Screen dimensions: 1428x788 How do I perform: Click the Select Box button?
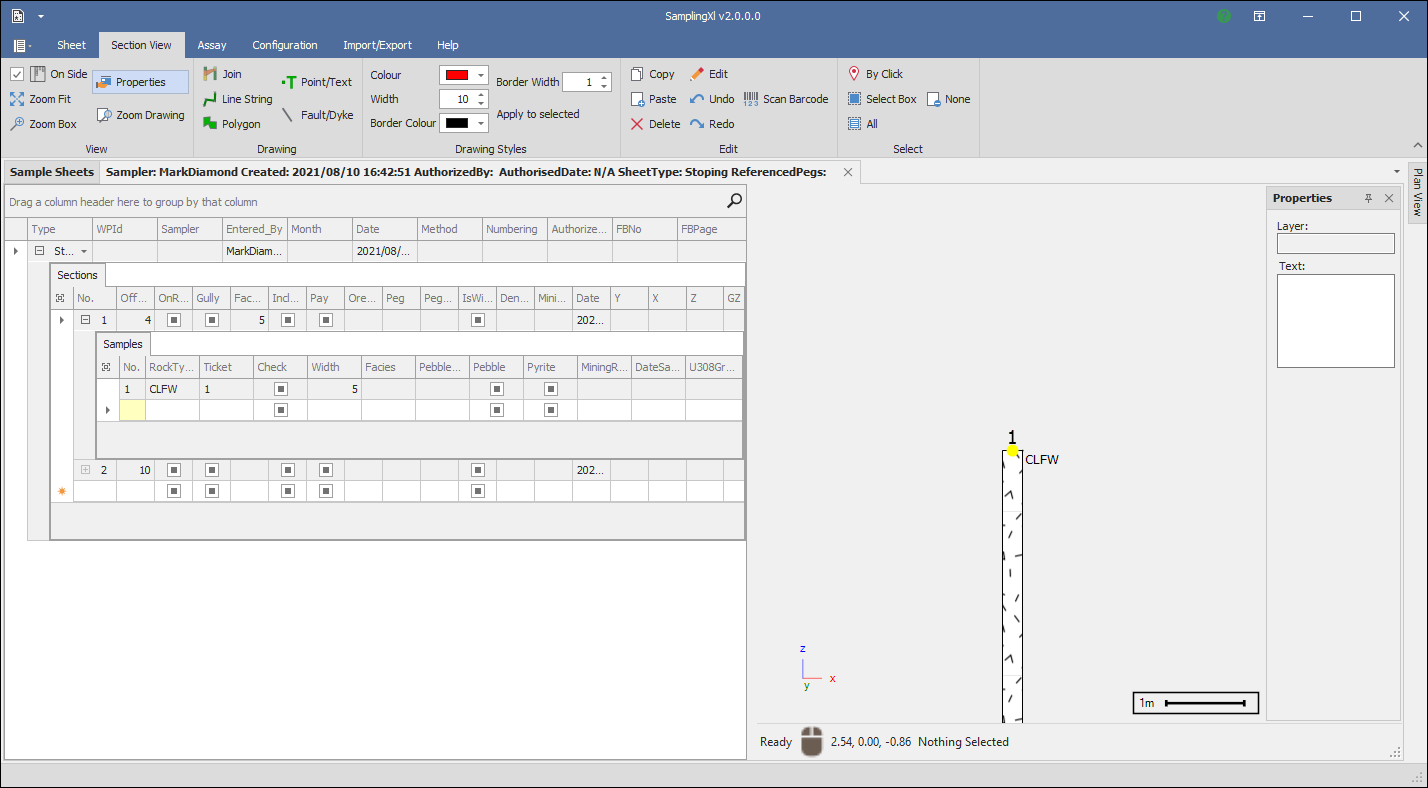pyautogui.click(x=882, y=99)
